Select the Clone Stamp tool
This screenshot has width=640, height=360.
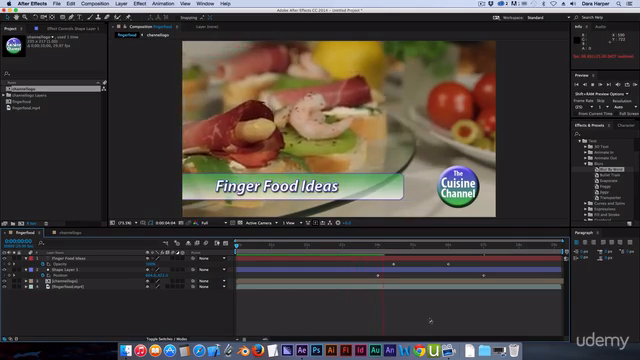(98, 17)
